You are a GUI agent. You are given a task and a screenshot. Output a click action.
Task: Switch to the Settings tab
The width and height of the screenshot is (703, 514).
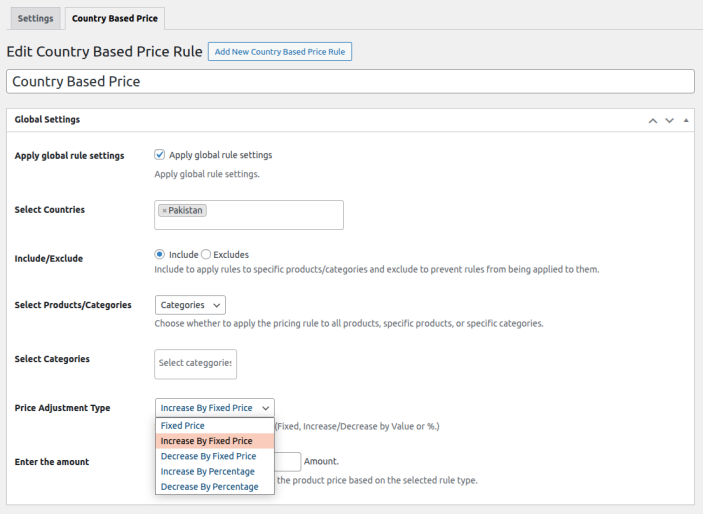[x=35, y=18]
